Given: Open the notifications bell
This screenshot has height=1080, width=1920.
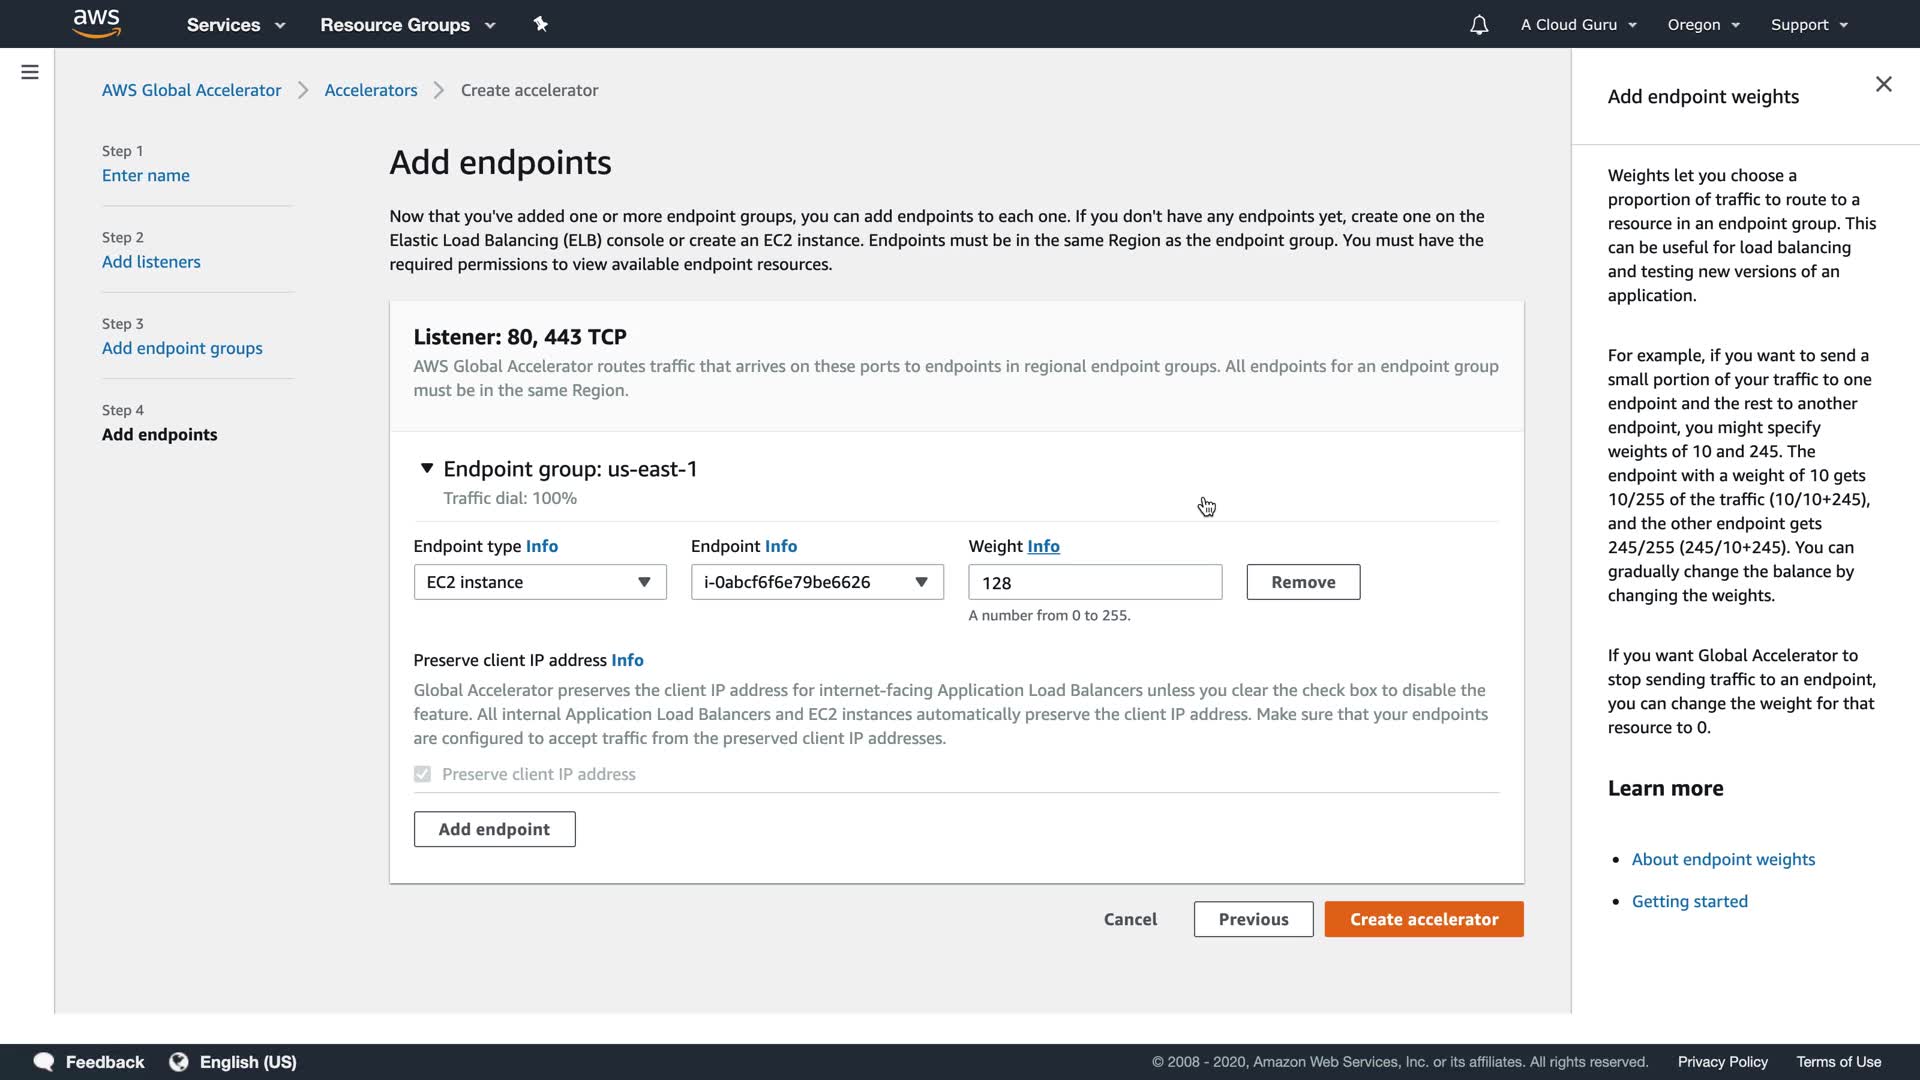Looking at the screenshot, I should pos(1479,25).
